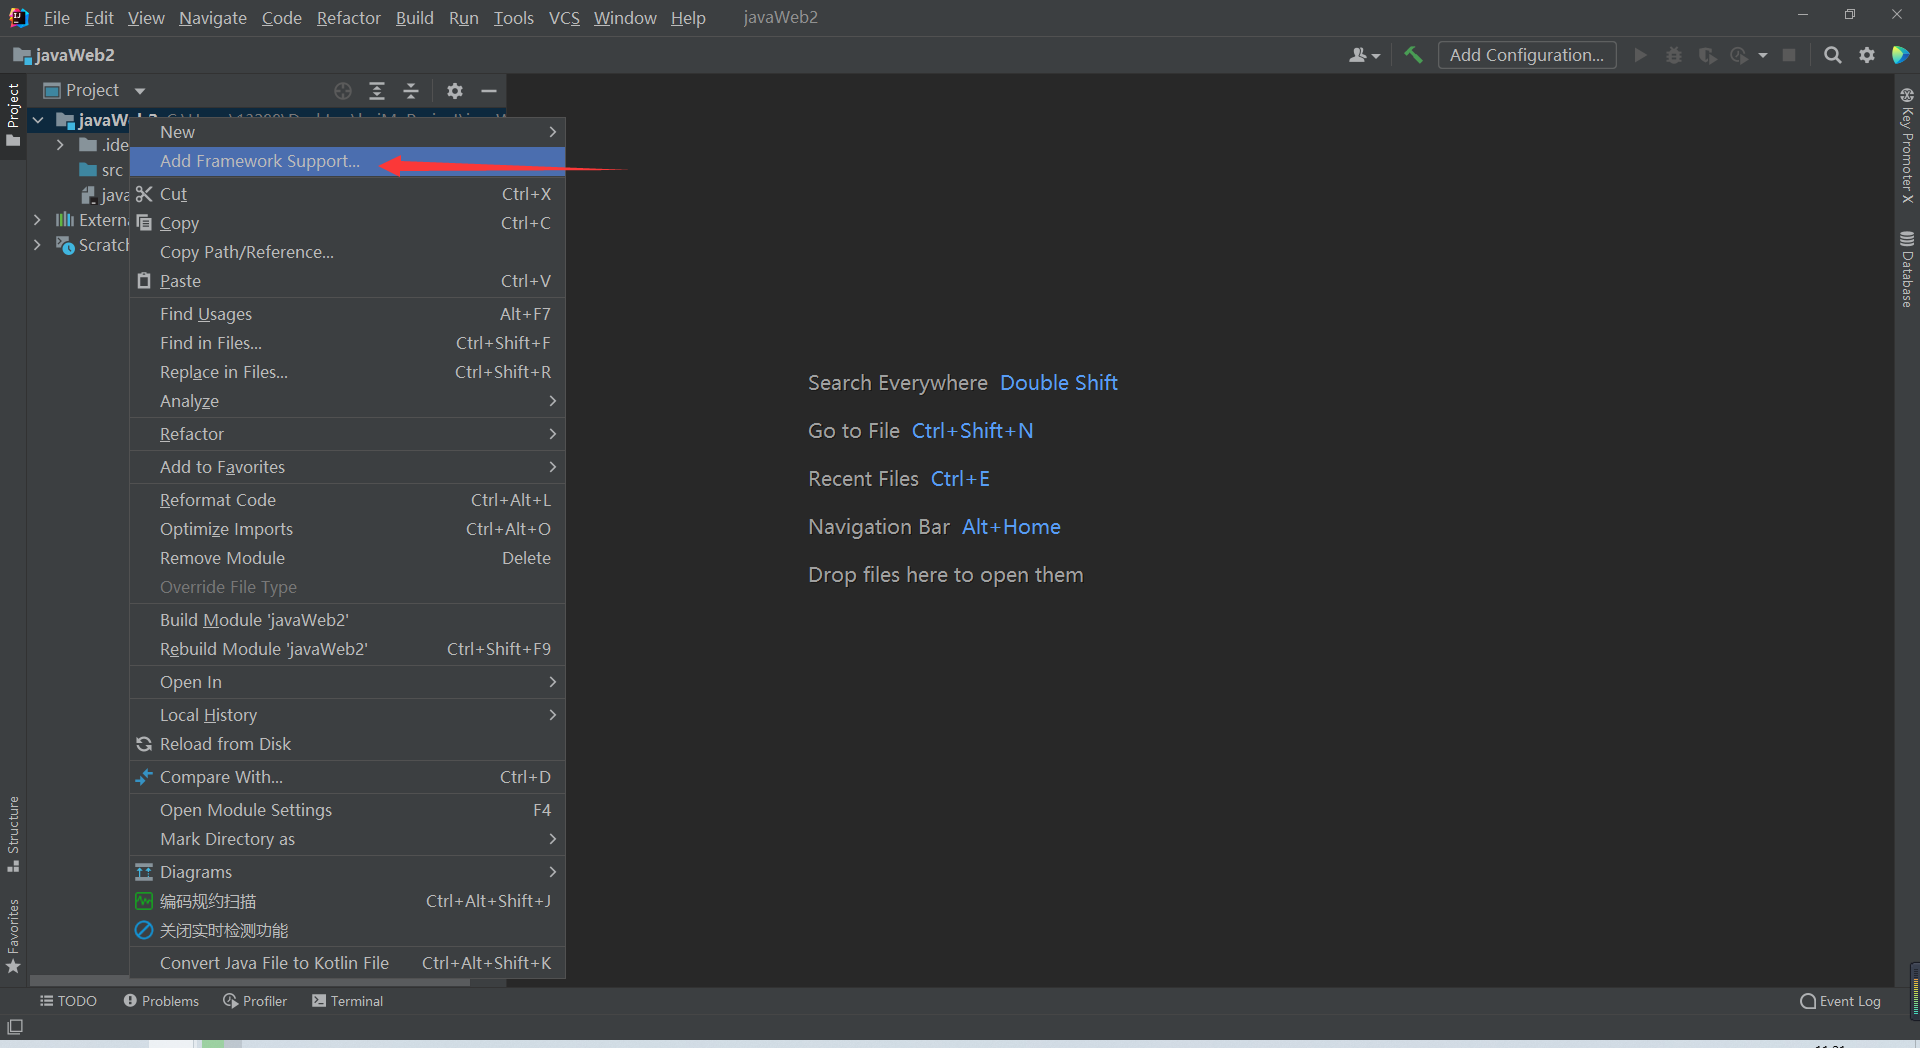Open IDE settings gear in top toolbar
This screenshot has height=1048, width=1920.
pyautogui.click(x=1866, y=55)
